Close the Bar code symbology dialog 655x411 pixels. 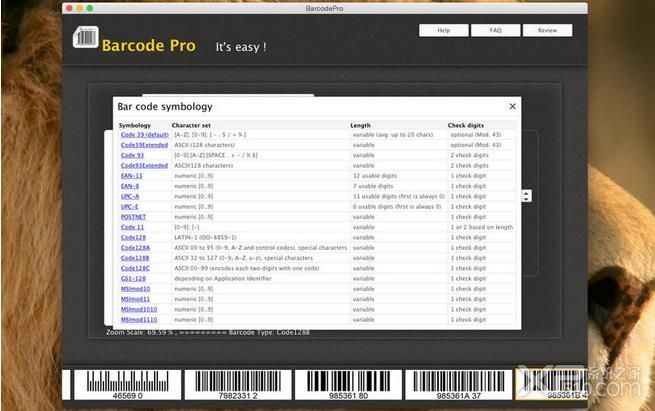[x=513, y=107]
